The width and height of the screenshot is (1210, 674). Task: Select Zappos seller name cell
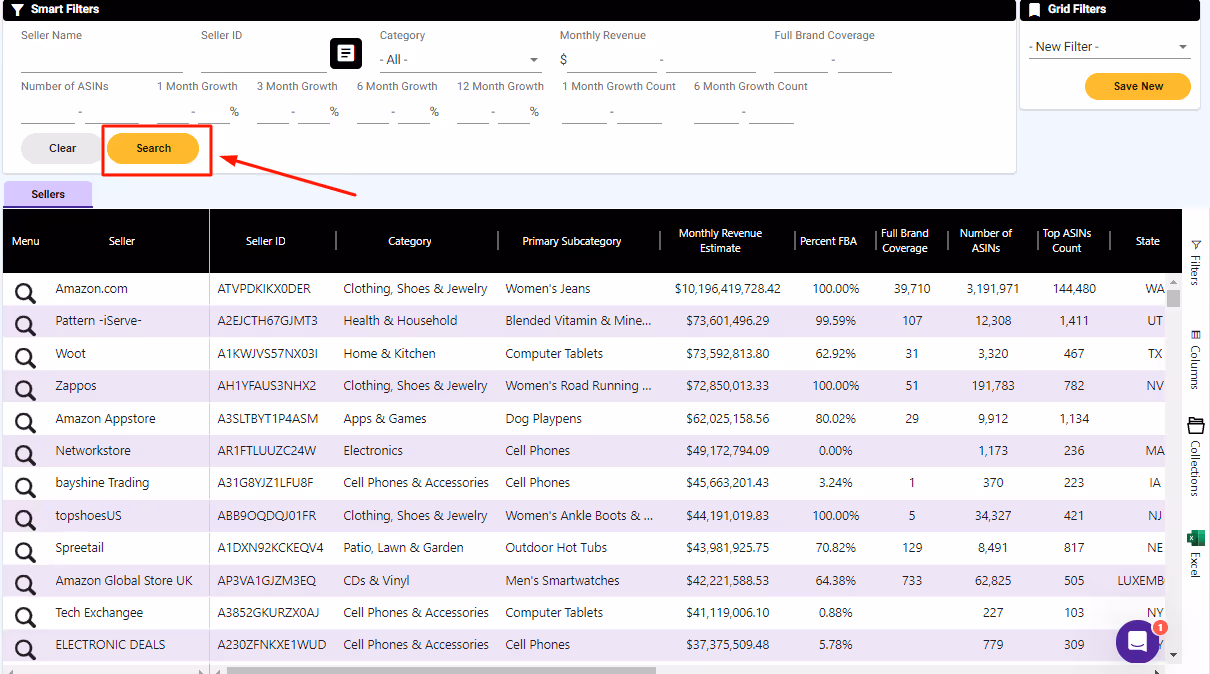pos(75,386)
